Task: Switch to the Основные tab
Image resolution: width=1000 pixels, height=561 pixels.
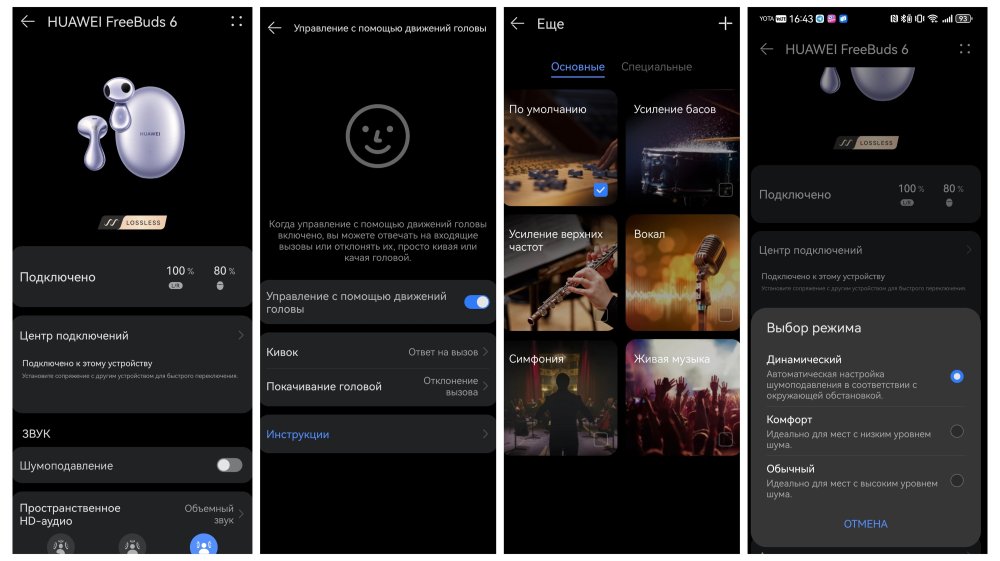Action: pos(577,67)
